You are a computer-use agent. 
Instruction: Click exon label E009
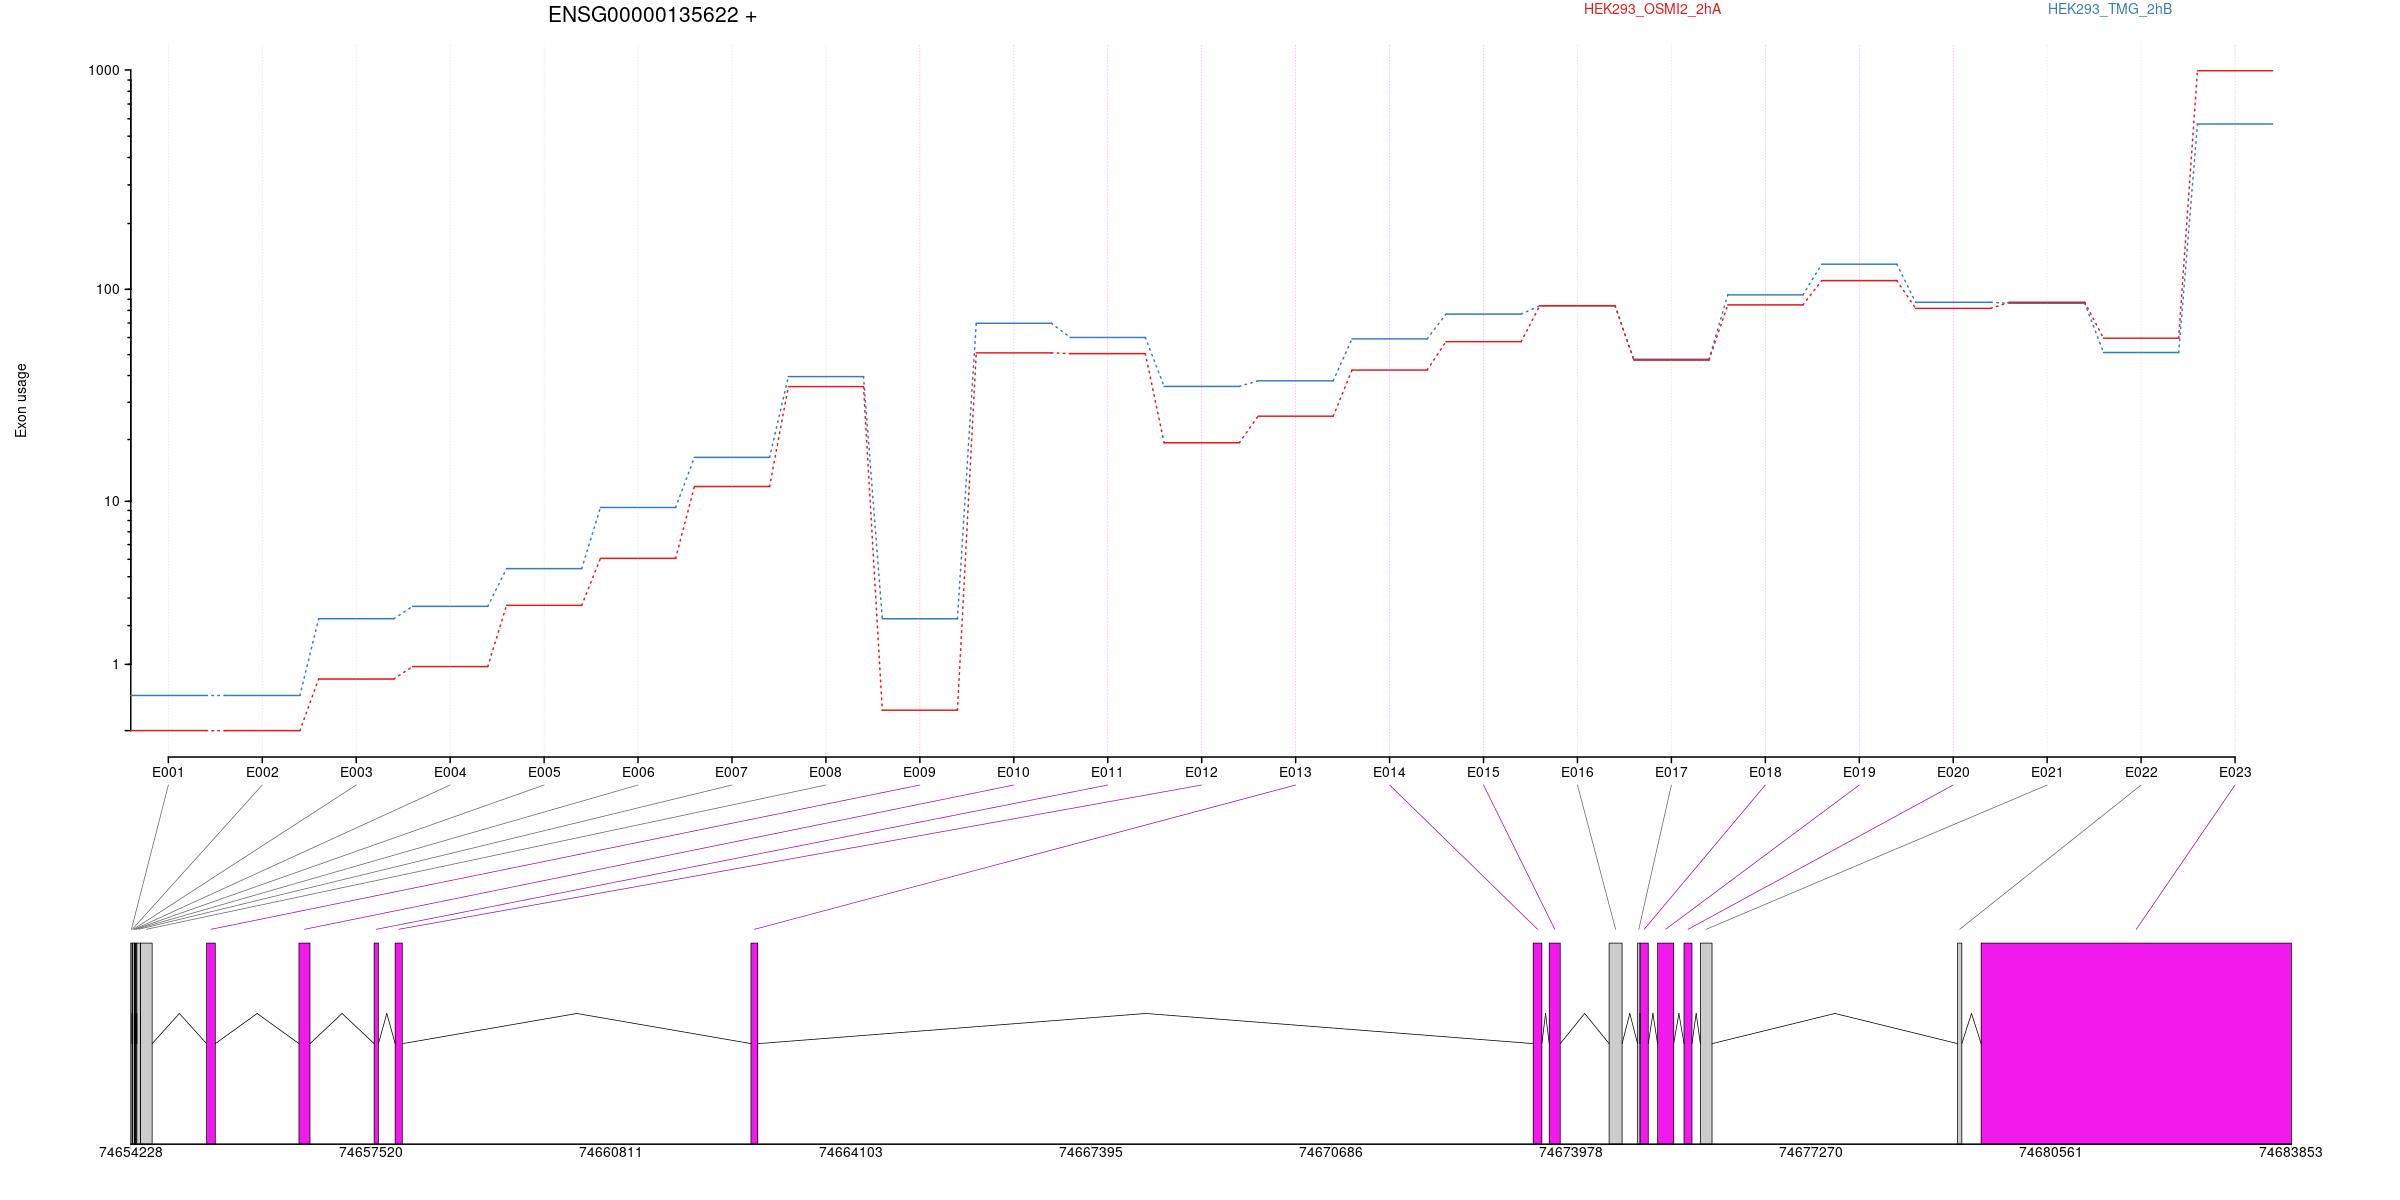919,772
